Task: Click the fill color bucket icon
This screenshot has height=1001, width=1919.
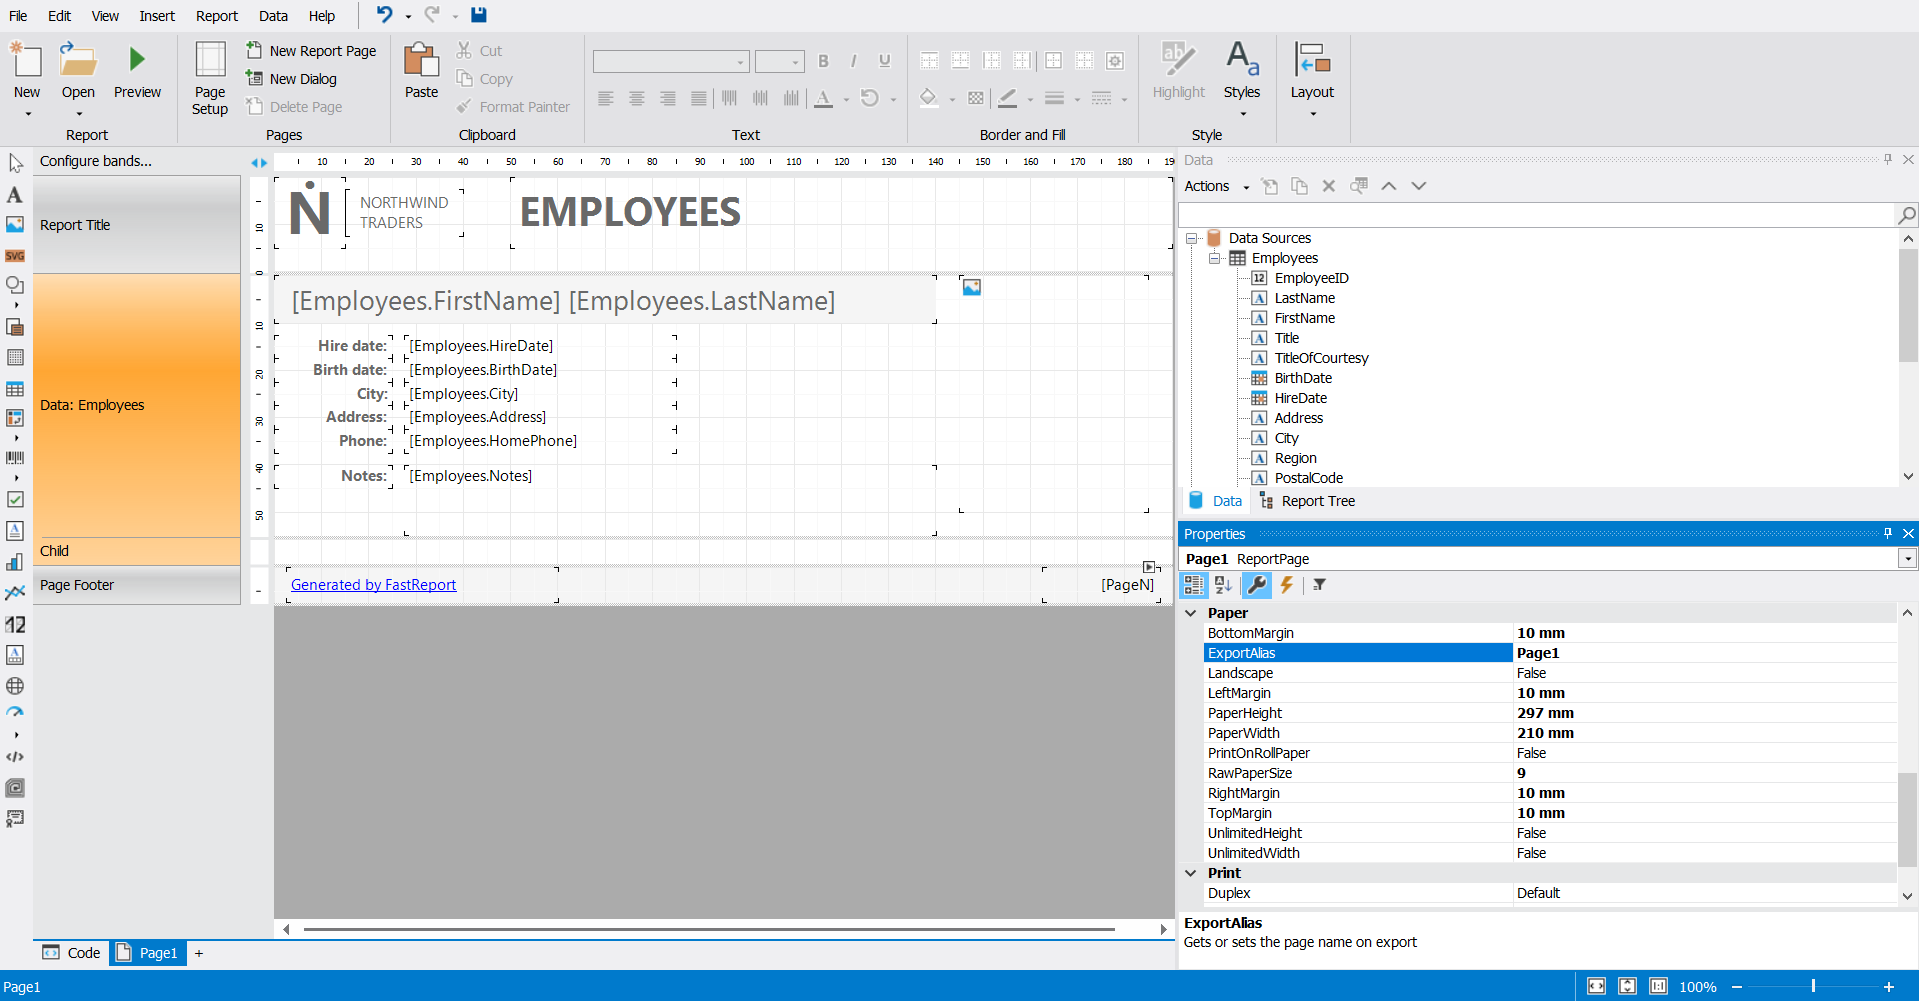Action: coord(929,98)
